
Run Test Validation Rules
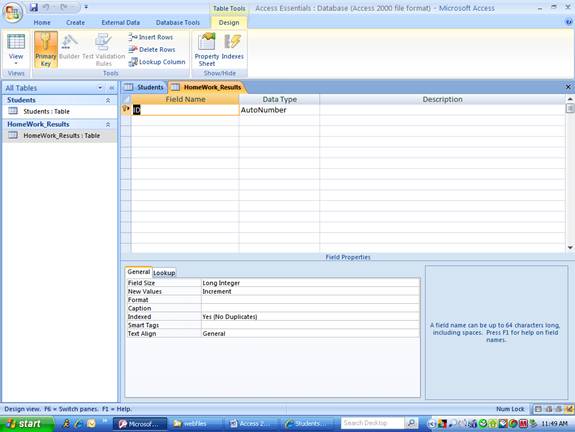click(x=103, y=50)
